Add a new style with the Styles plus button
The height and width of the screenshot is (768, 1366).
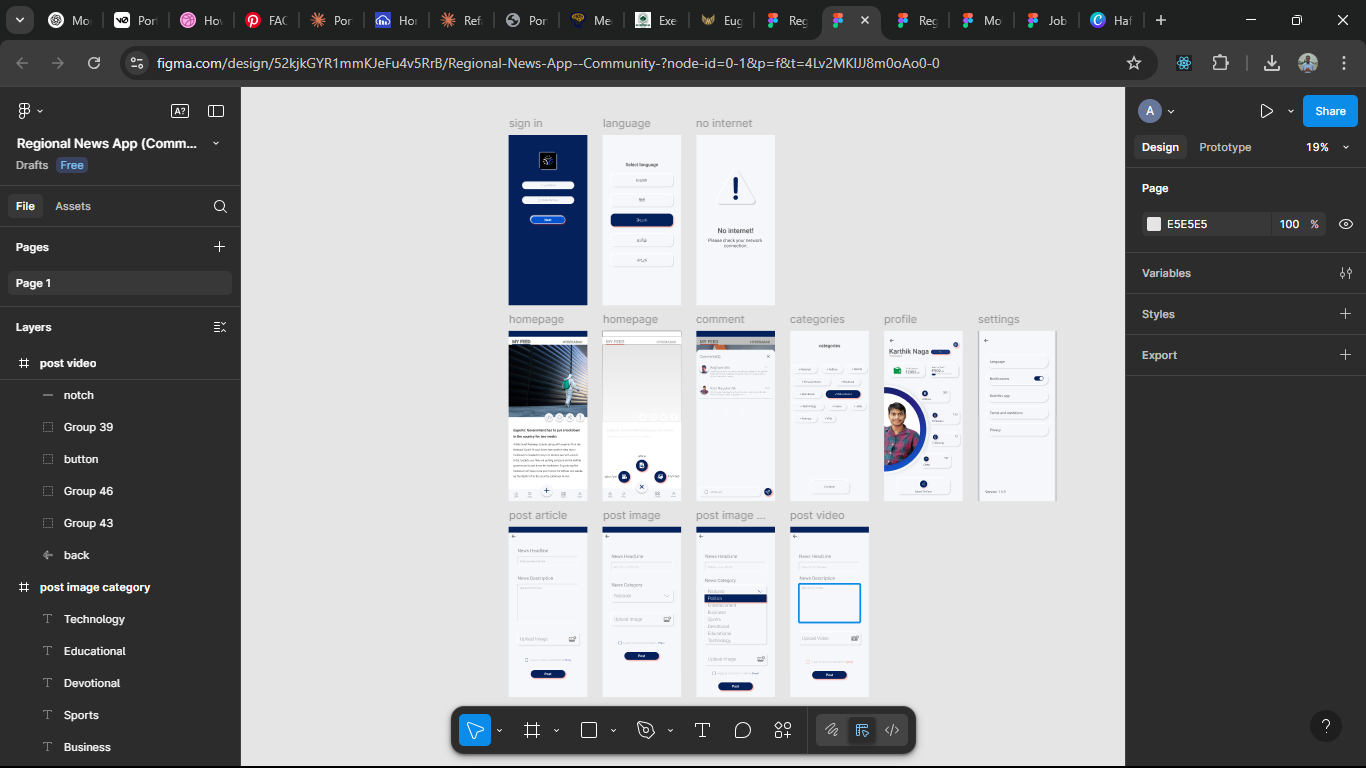1346,314
